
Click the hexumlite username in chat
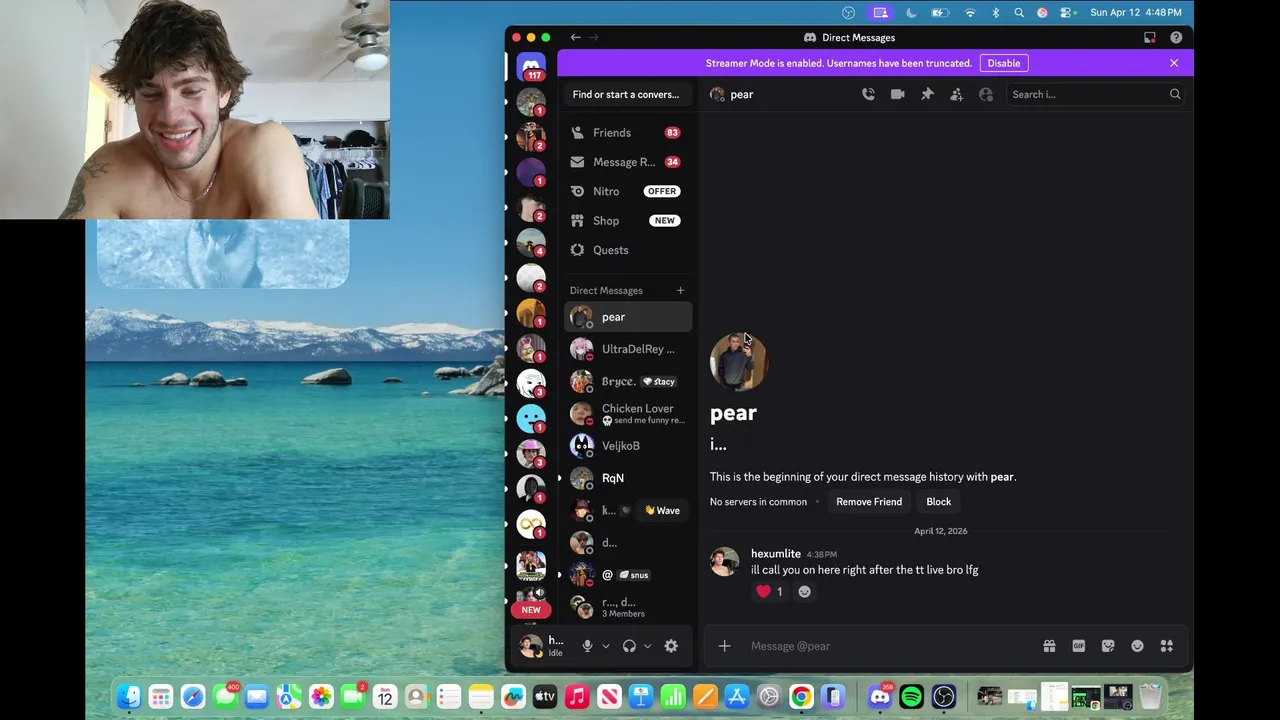(x=776, y=553)
